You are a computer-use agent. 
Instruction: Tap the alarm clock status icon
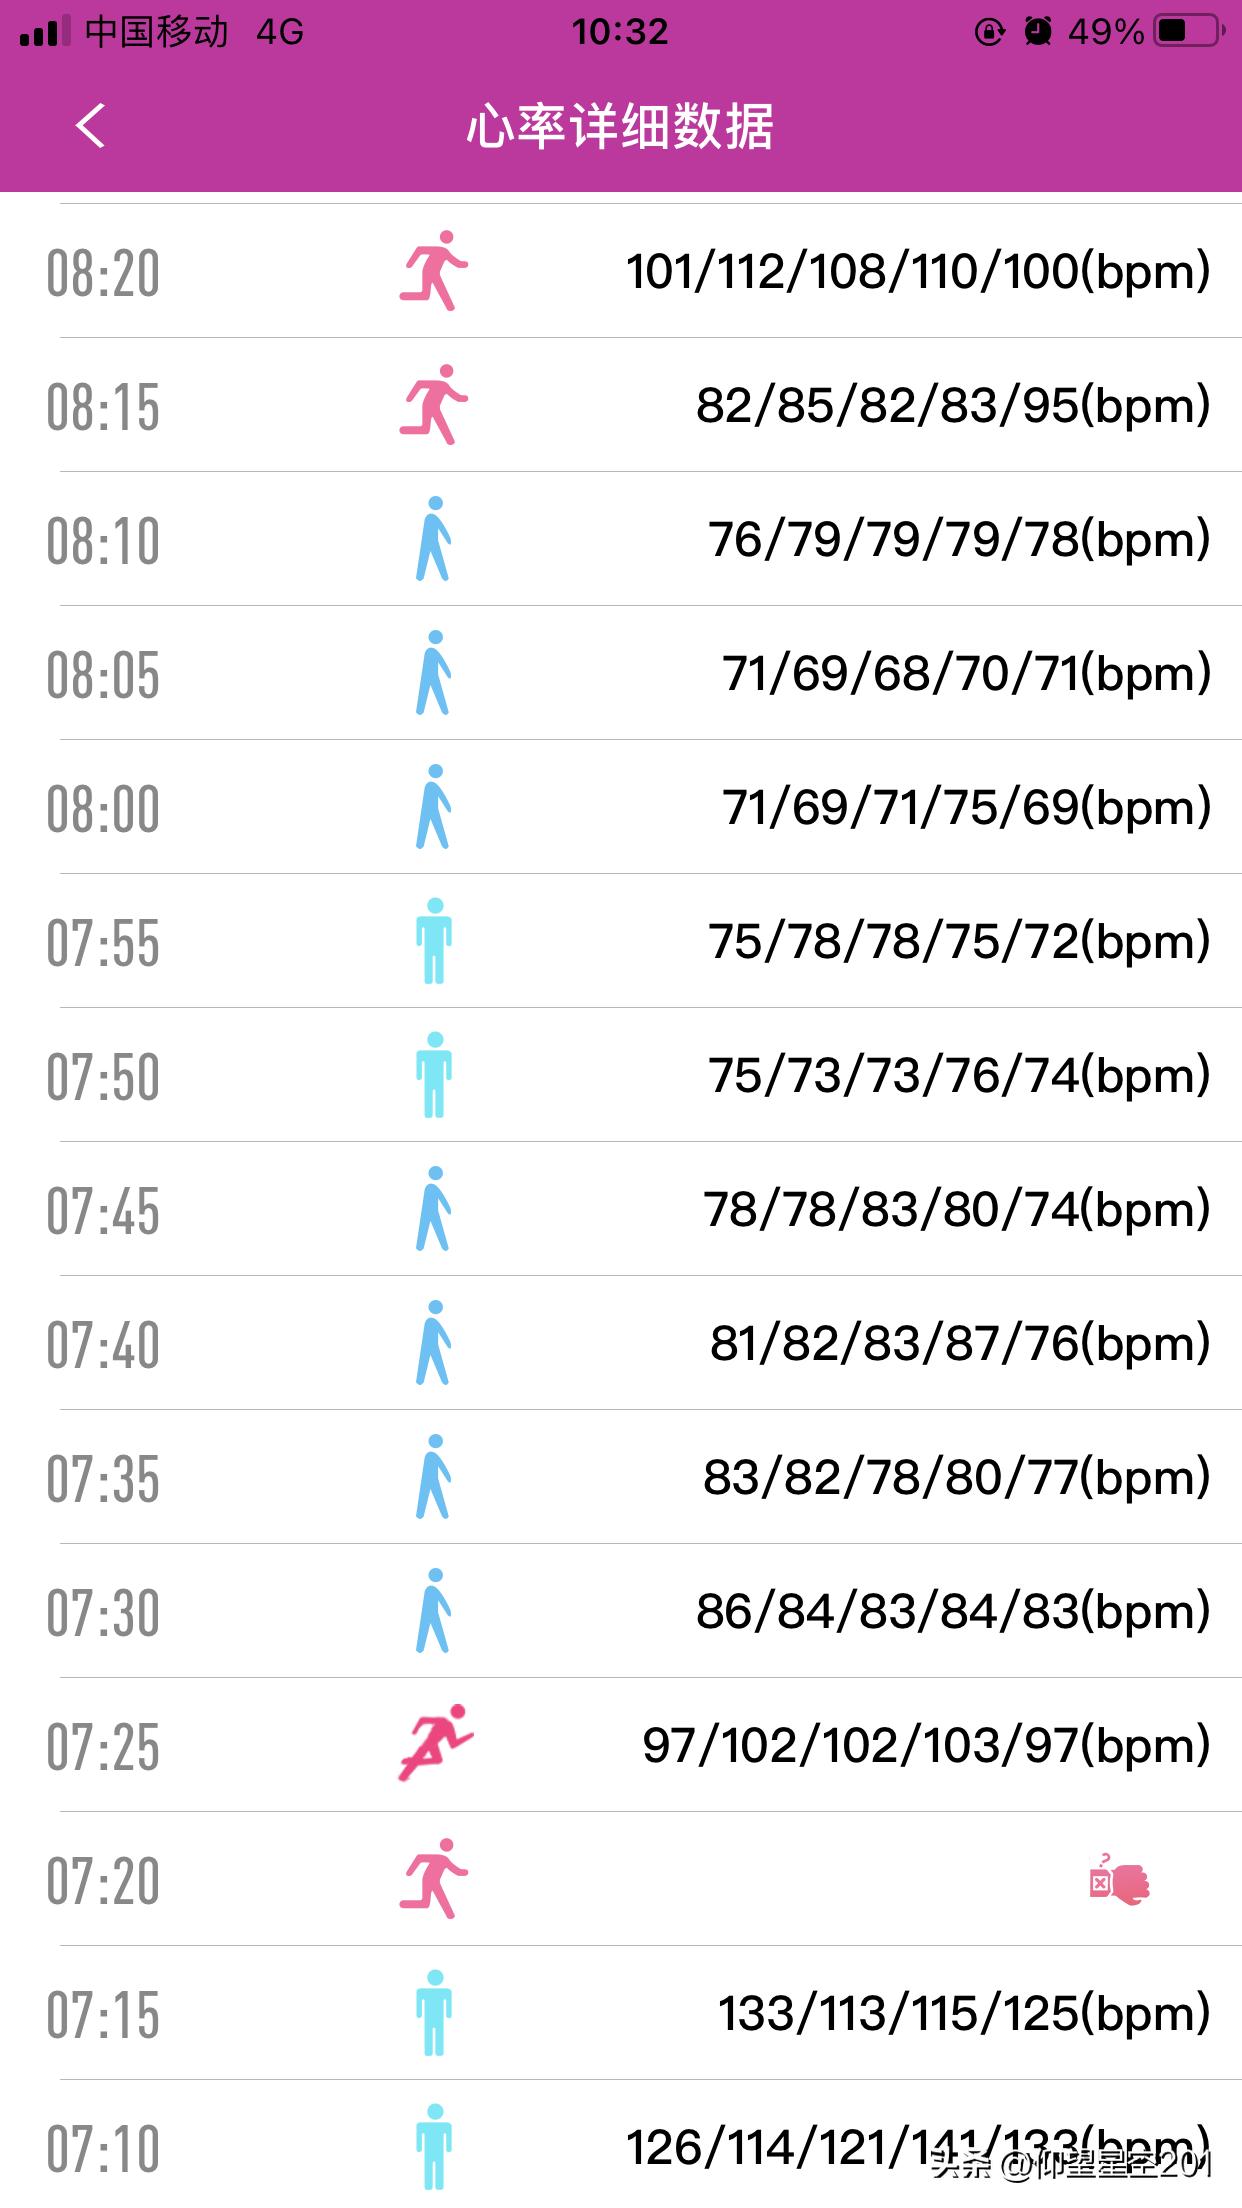(x=1038, y=31)
